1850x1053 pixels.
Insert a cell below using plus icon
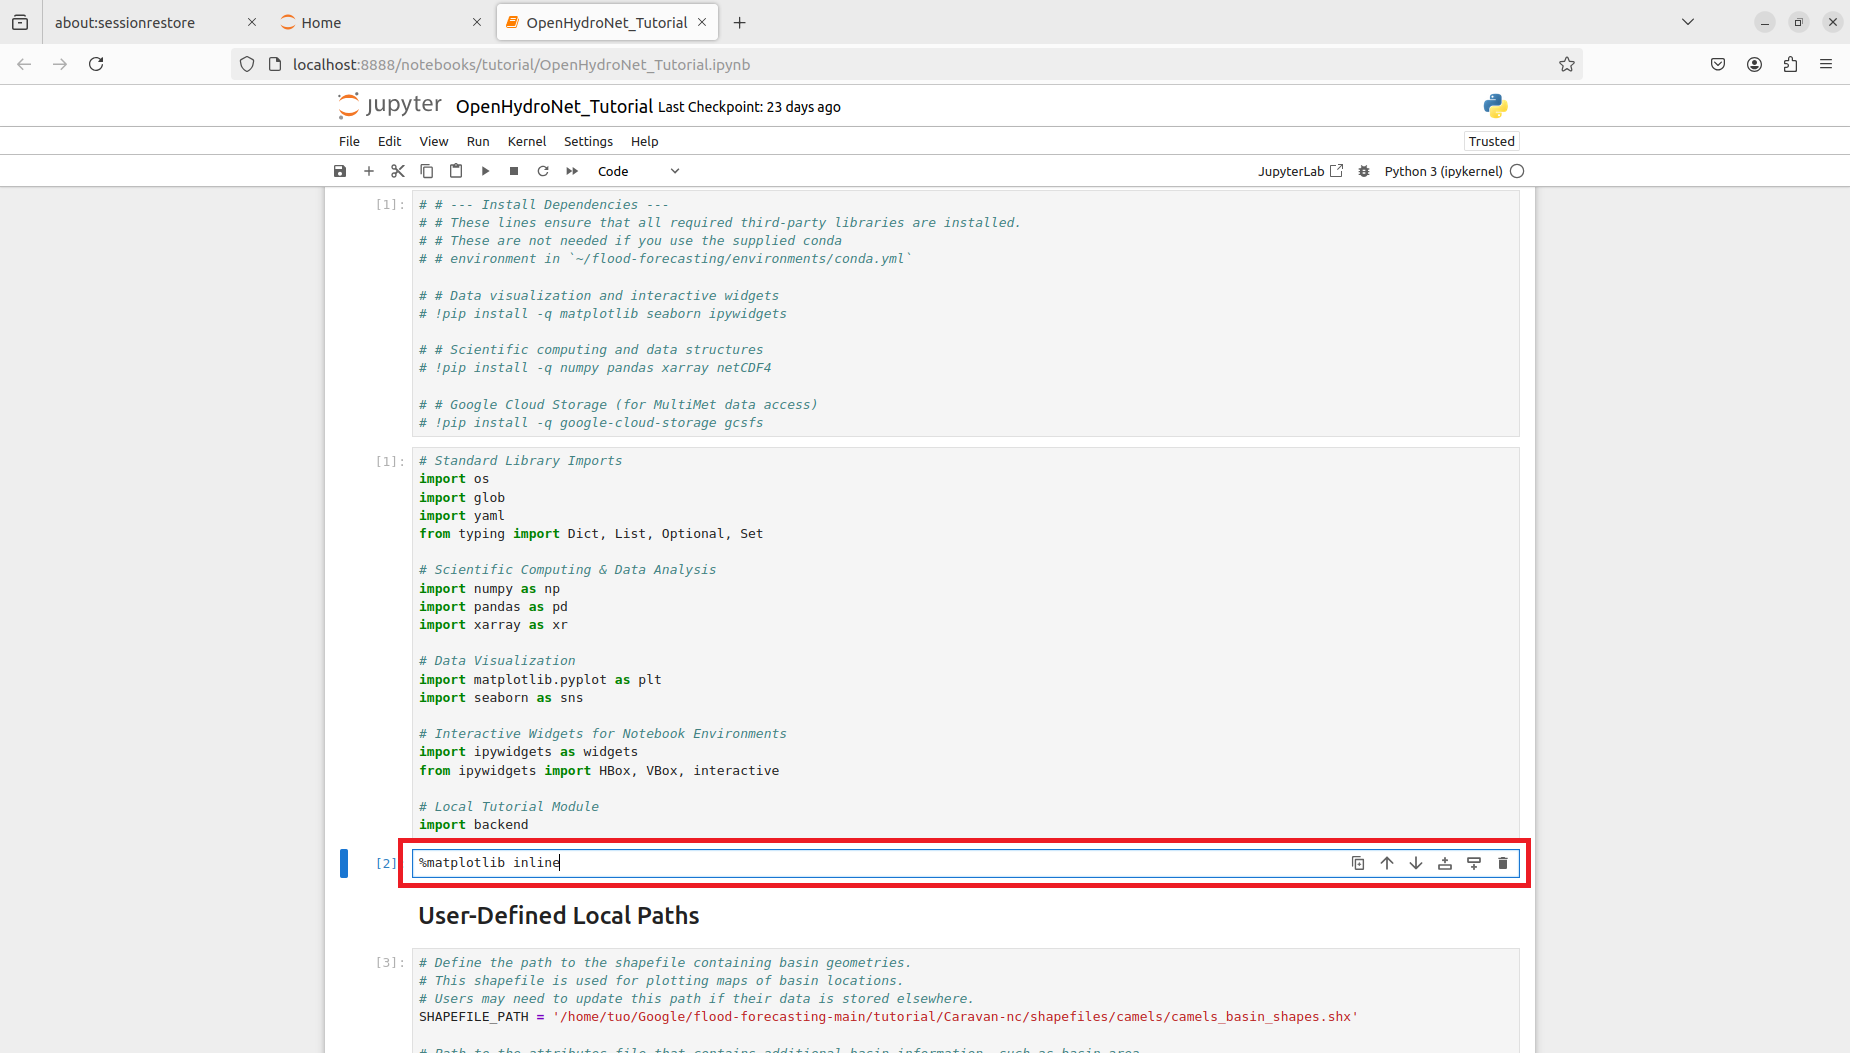click(x=369, y=171)
